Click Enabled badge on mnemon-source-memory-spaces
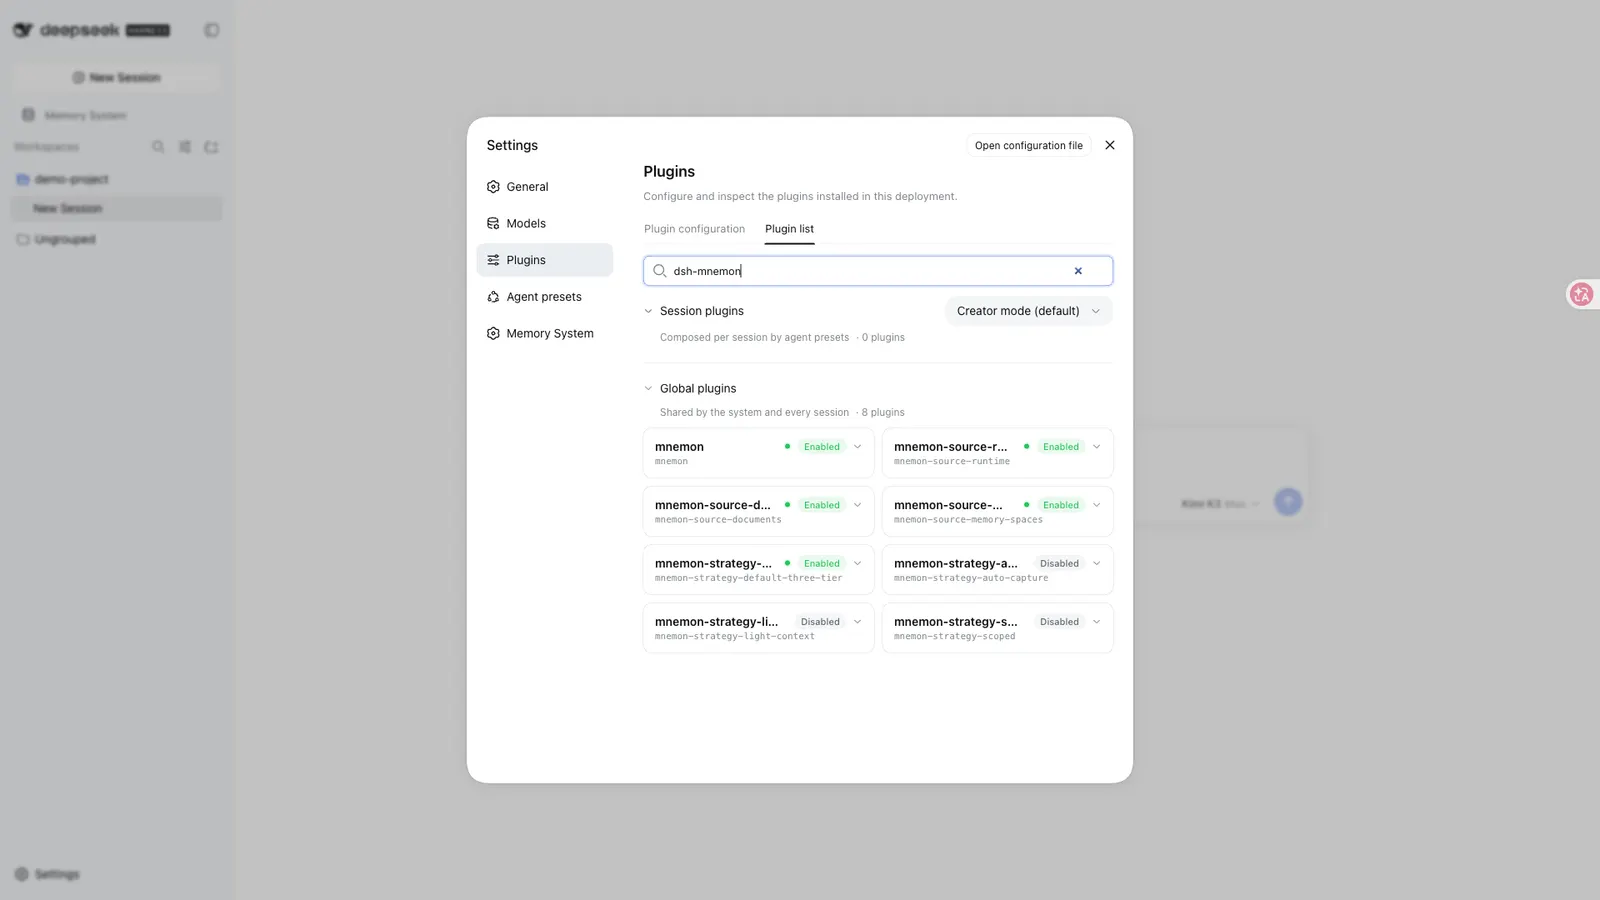1600x900 pixels. (1060, 505)
